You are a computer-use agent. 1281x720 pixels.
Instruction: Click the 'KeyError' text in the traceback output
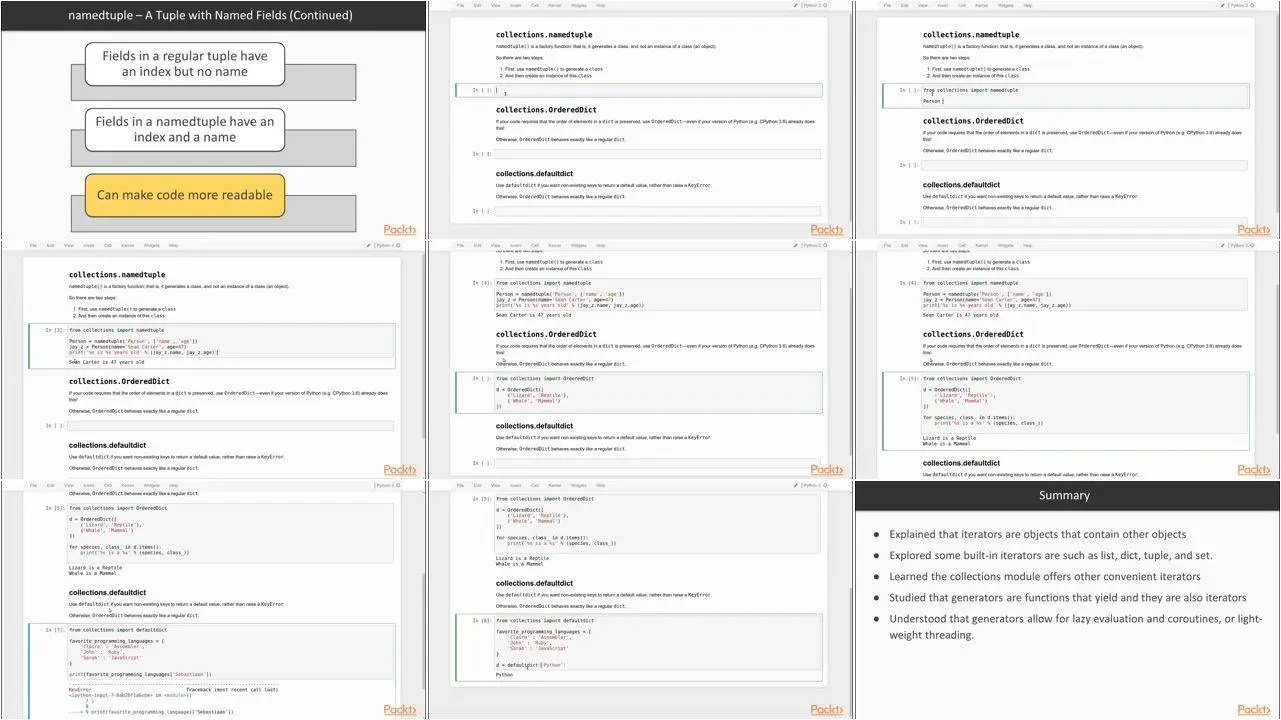tap(80, 689)
